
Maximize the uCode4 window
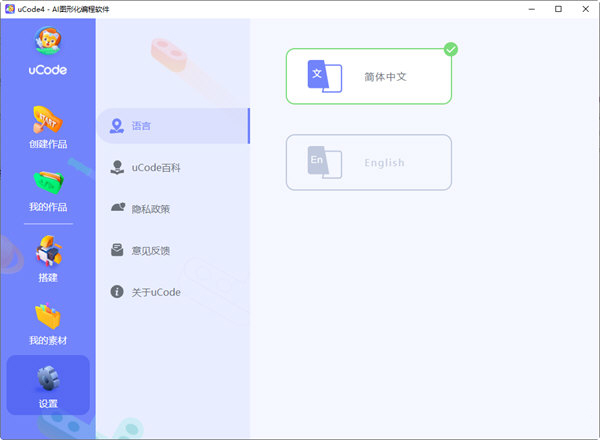tap(558, 9)
